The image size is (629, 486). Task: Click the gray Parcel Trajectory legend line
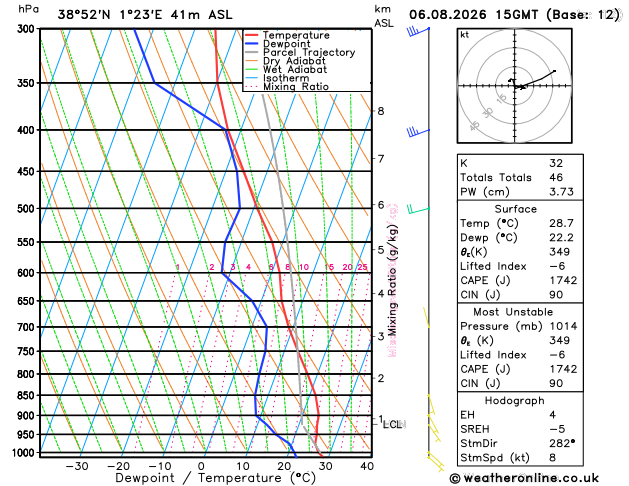(x=252, y=53)
